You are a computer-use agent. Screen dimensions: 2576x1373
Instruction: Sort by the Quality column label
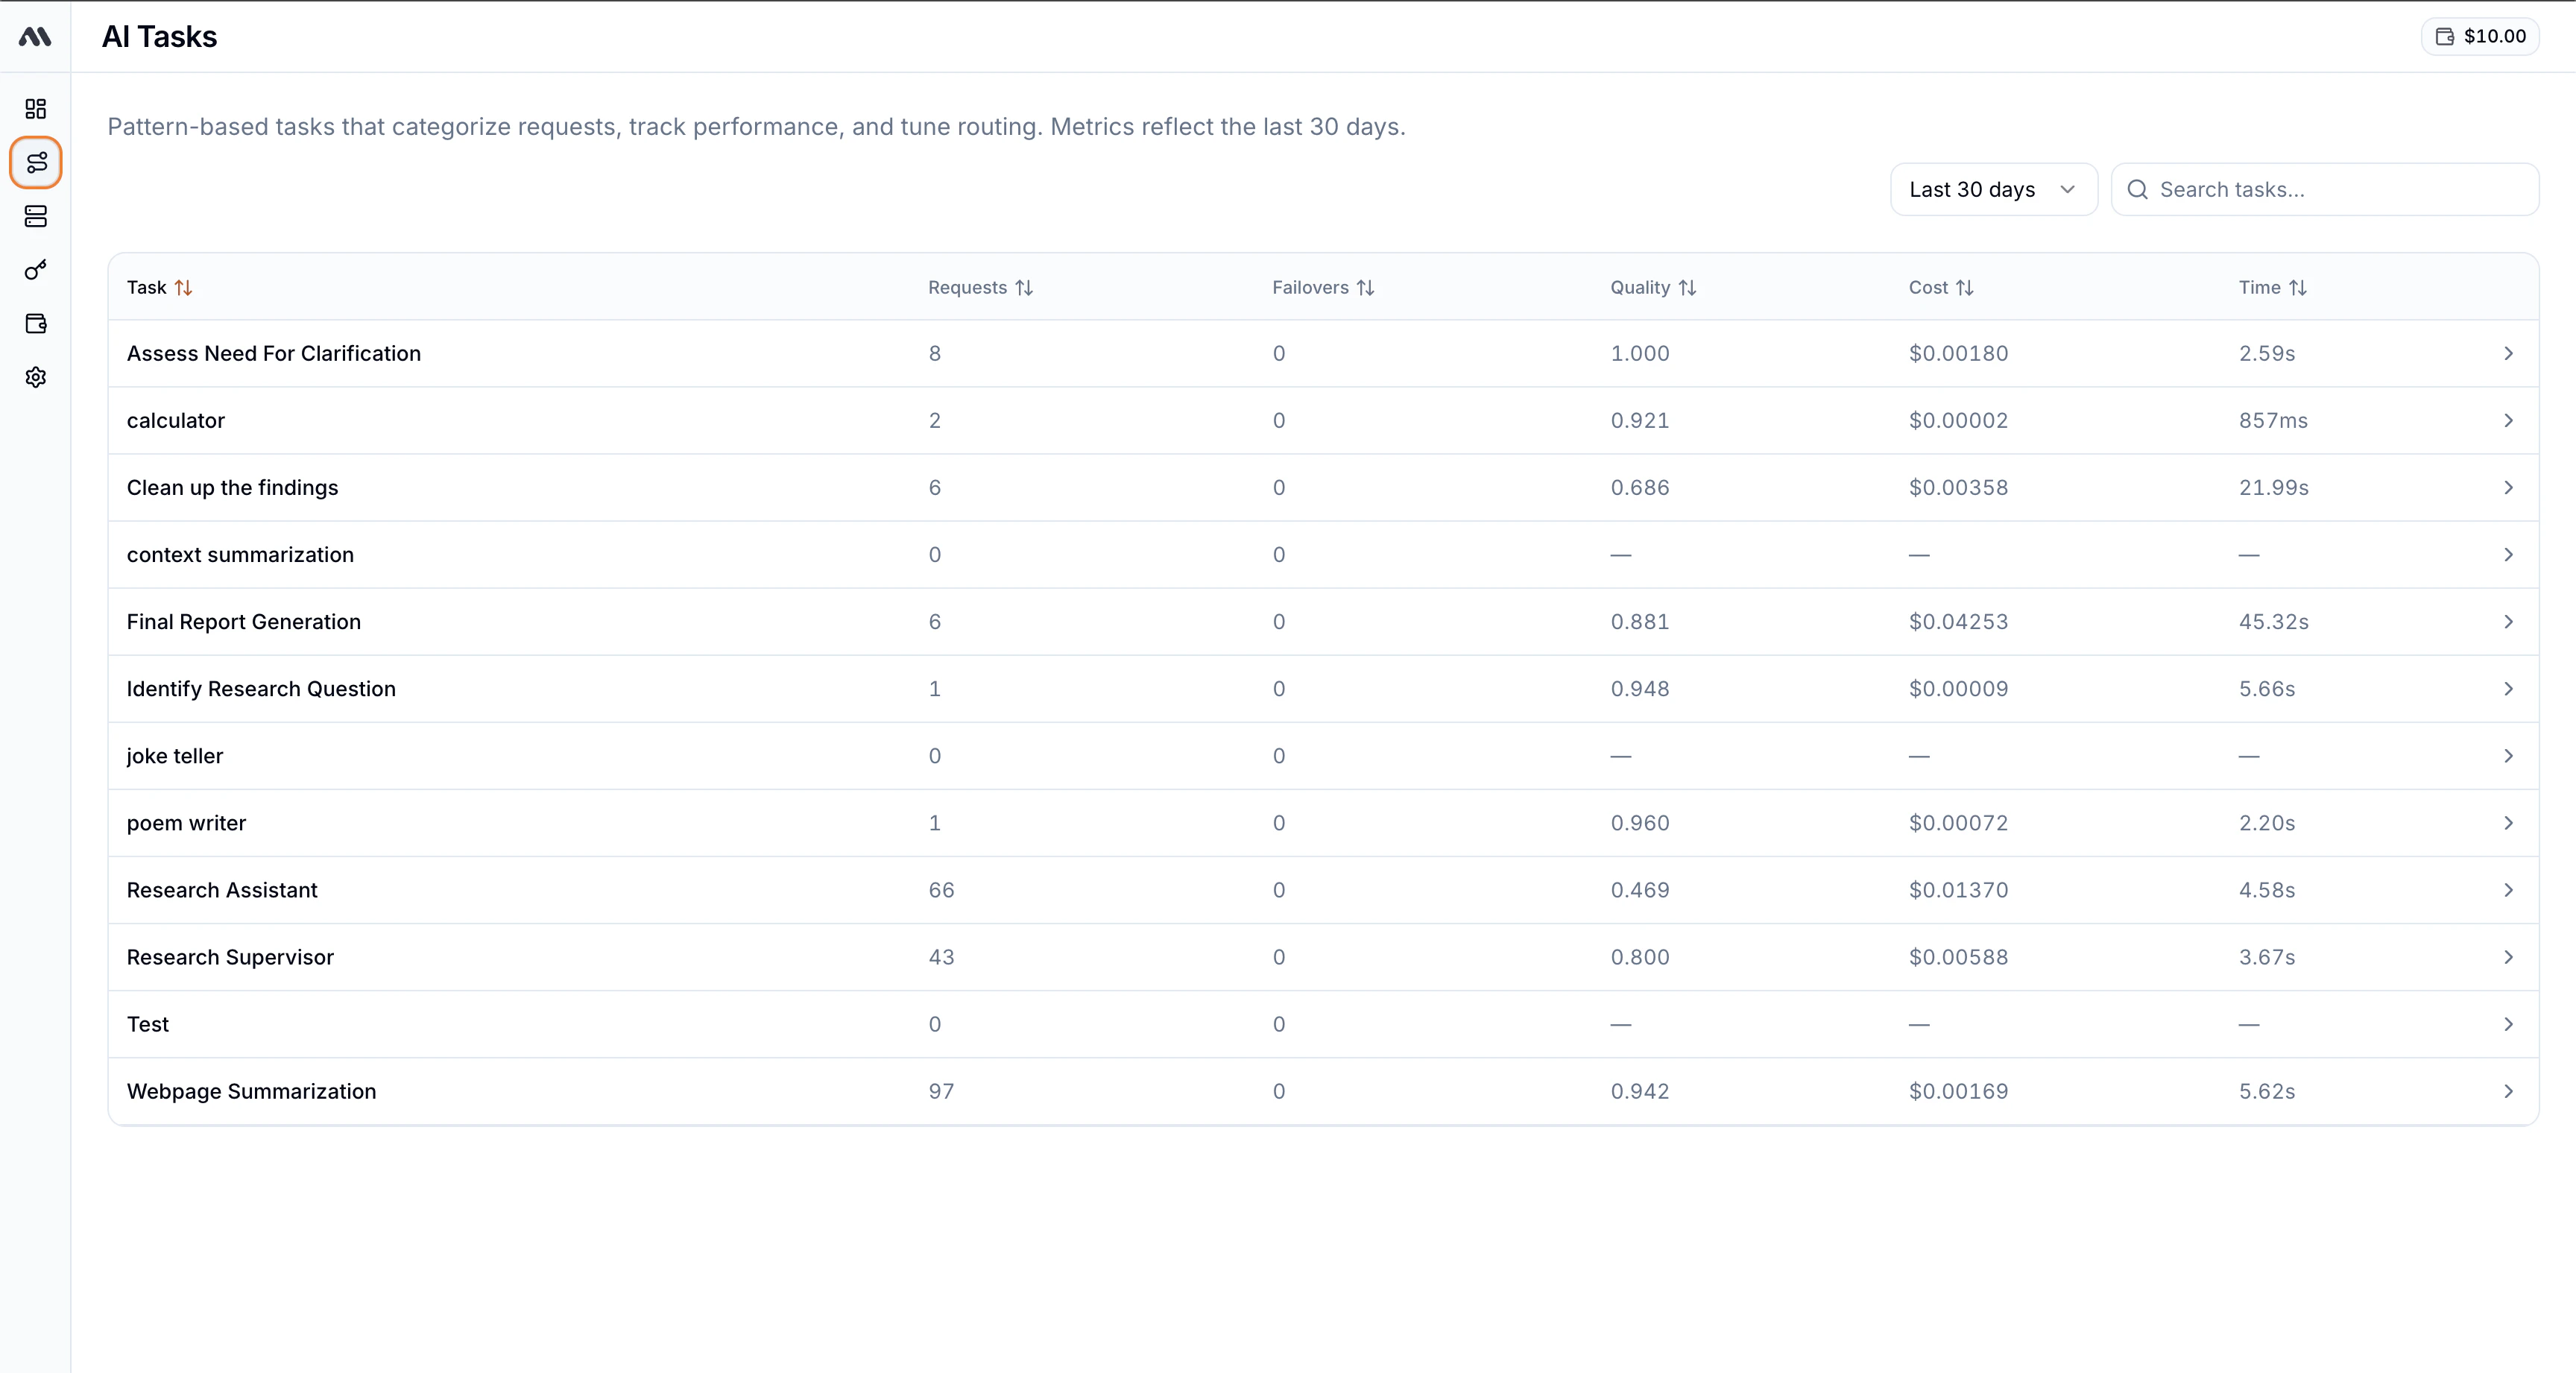(1640, 287)
